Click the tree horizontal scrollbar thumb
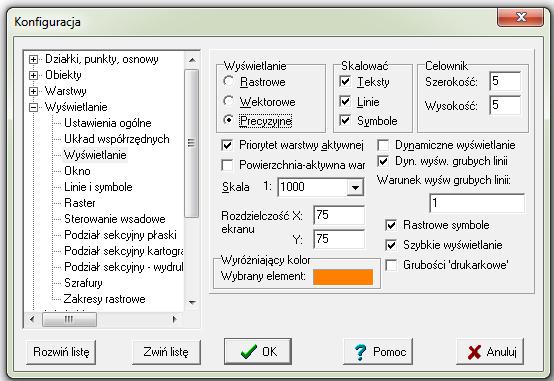554x381 pixels. pyautogui.click(x=69, y=320)
